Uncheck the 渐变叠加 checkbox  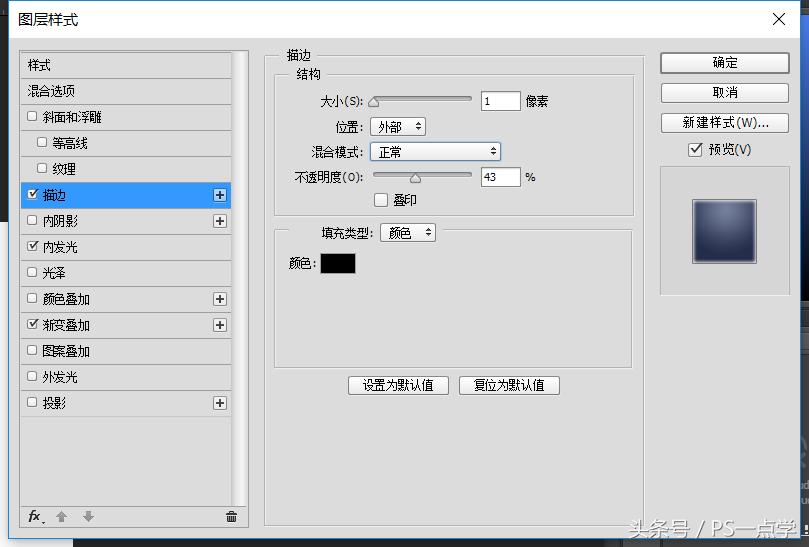click(x=33, y=324)
